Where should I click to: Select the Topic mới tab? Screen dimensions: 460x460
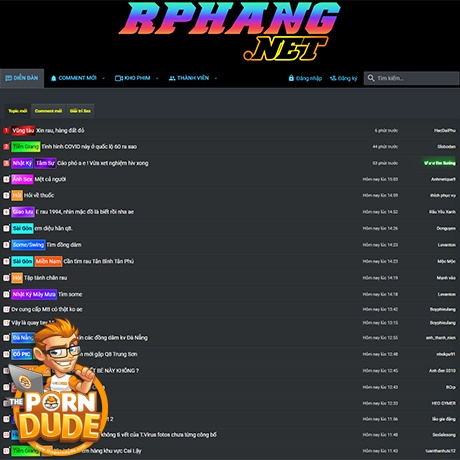click(18, 111)
